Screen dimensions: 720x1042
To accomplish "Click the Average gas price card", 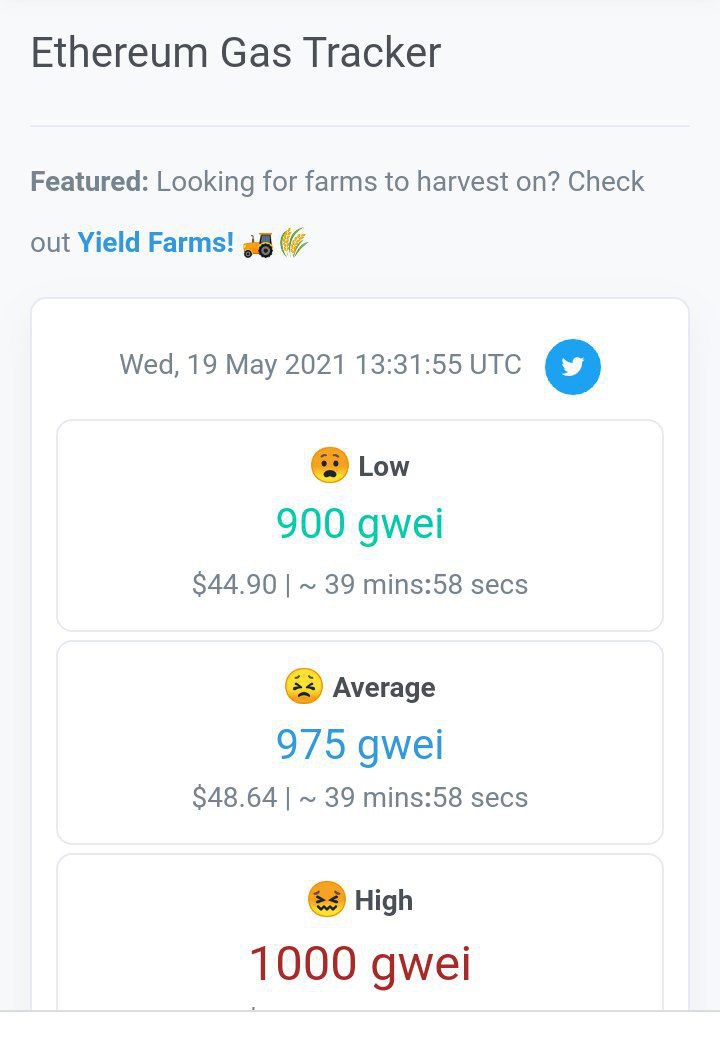I will click(x=360, y=742).
